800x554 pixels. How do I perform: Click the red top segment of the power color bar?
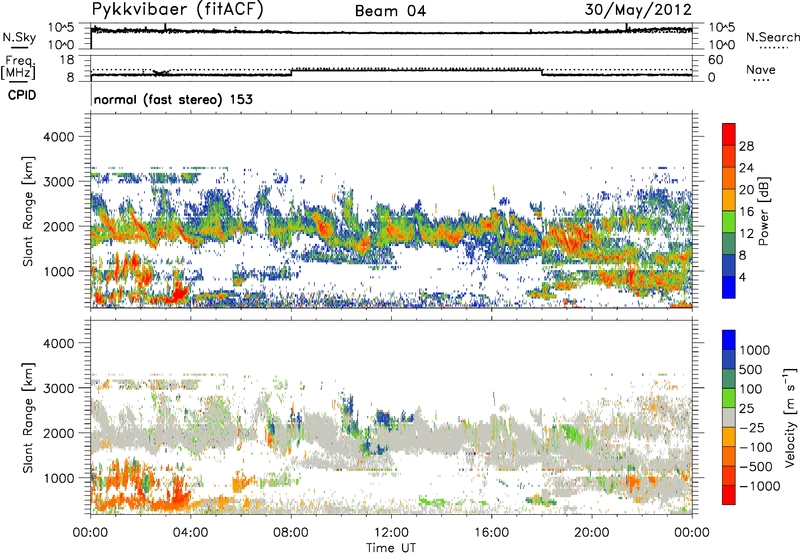click(x=729, y=134)
